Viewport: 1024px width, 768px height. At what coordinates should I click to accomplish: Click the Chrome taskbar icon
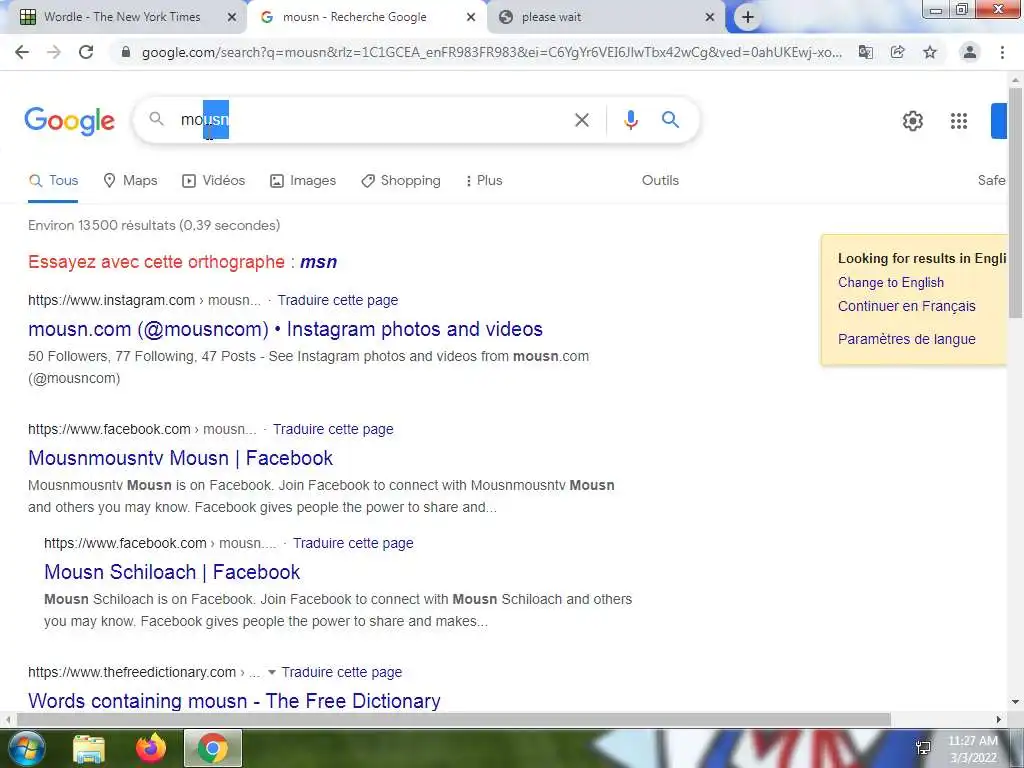click(x=213, y=748)
